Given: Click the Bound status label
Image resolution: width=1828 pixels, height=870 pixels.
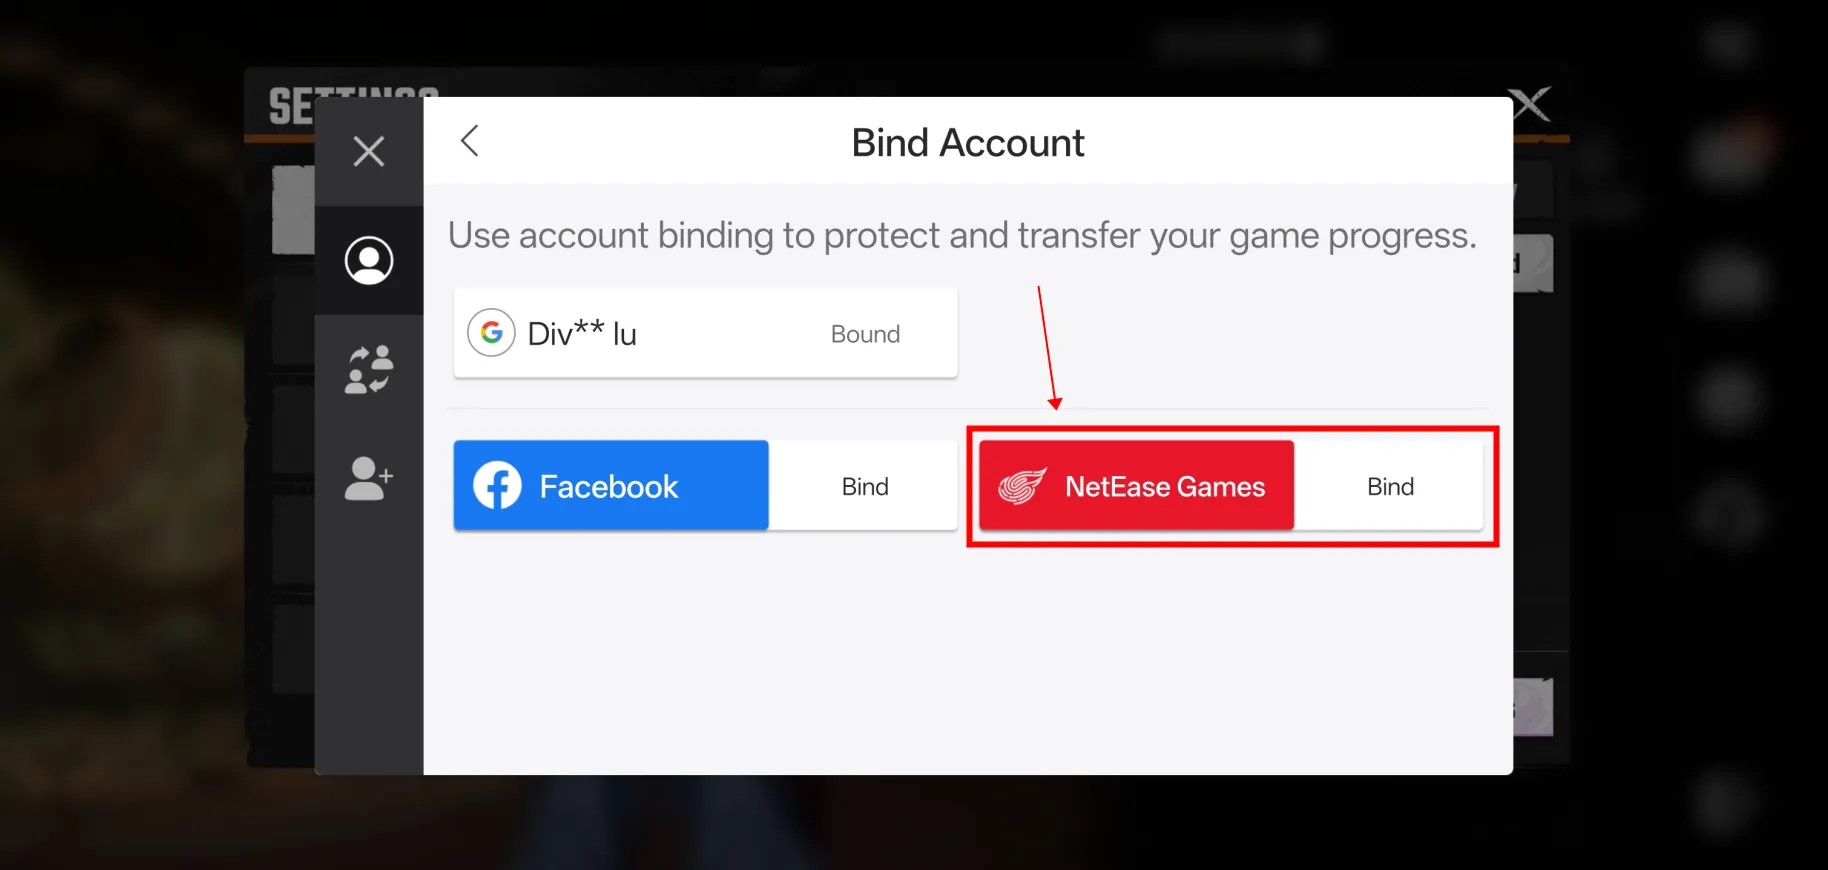Looking at the screenshot, I should click(865, 334).
